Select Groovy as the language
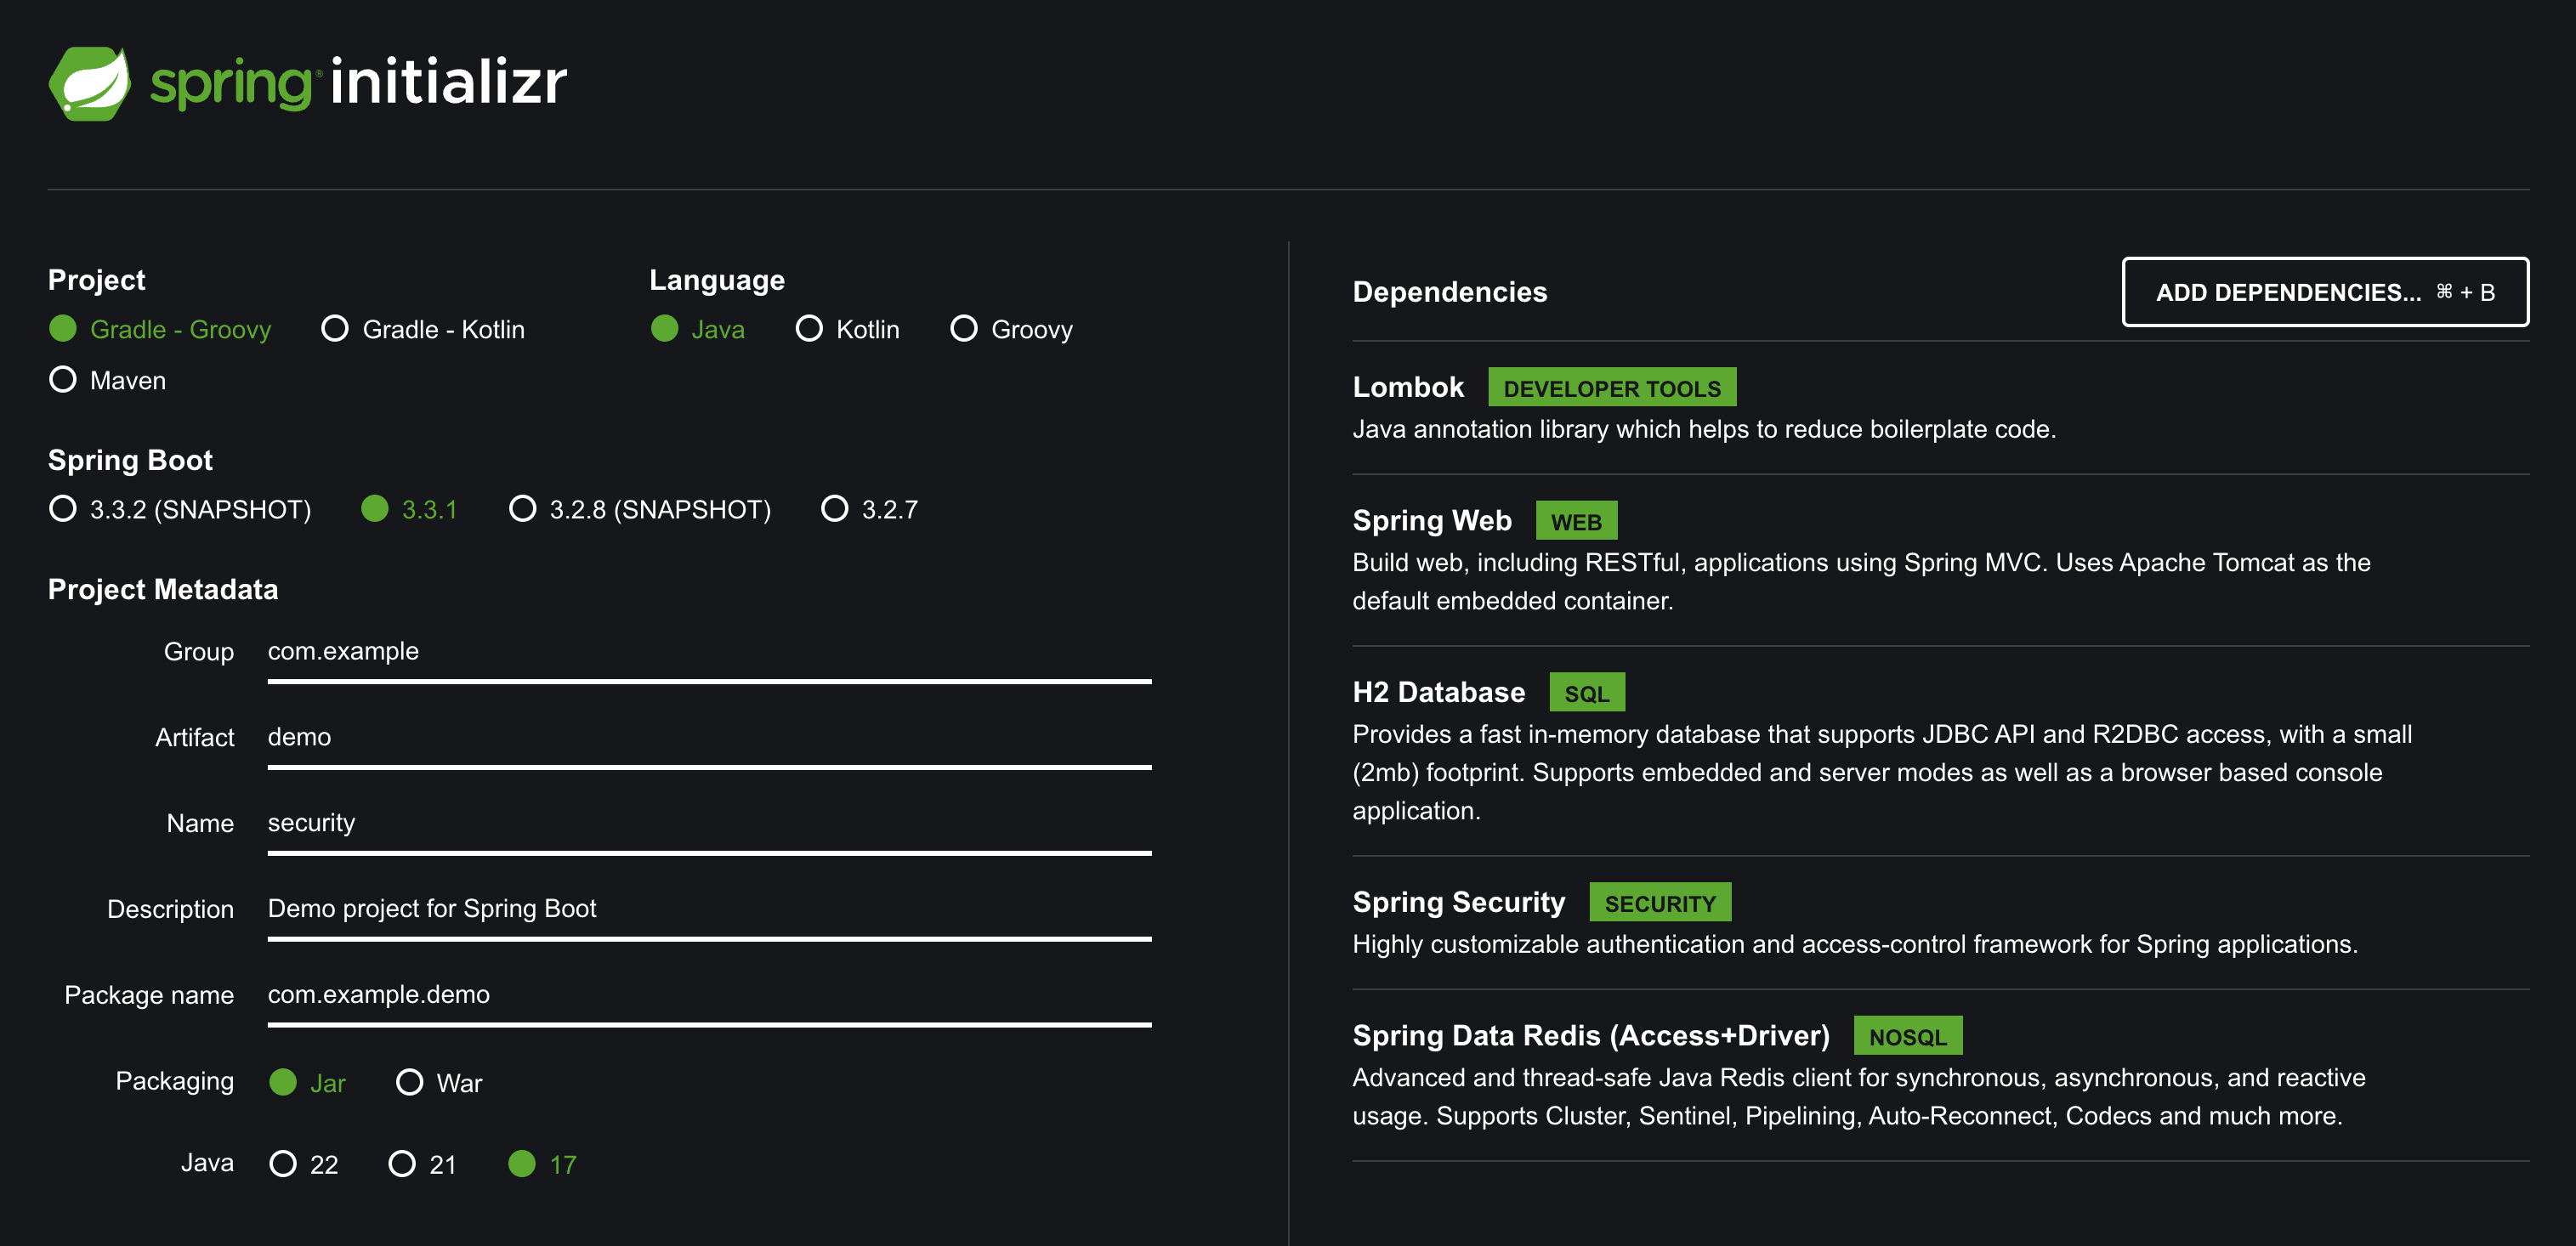The image size is (2576, 1246). coord(963,329)
